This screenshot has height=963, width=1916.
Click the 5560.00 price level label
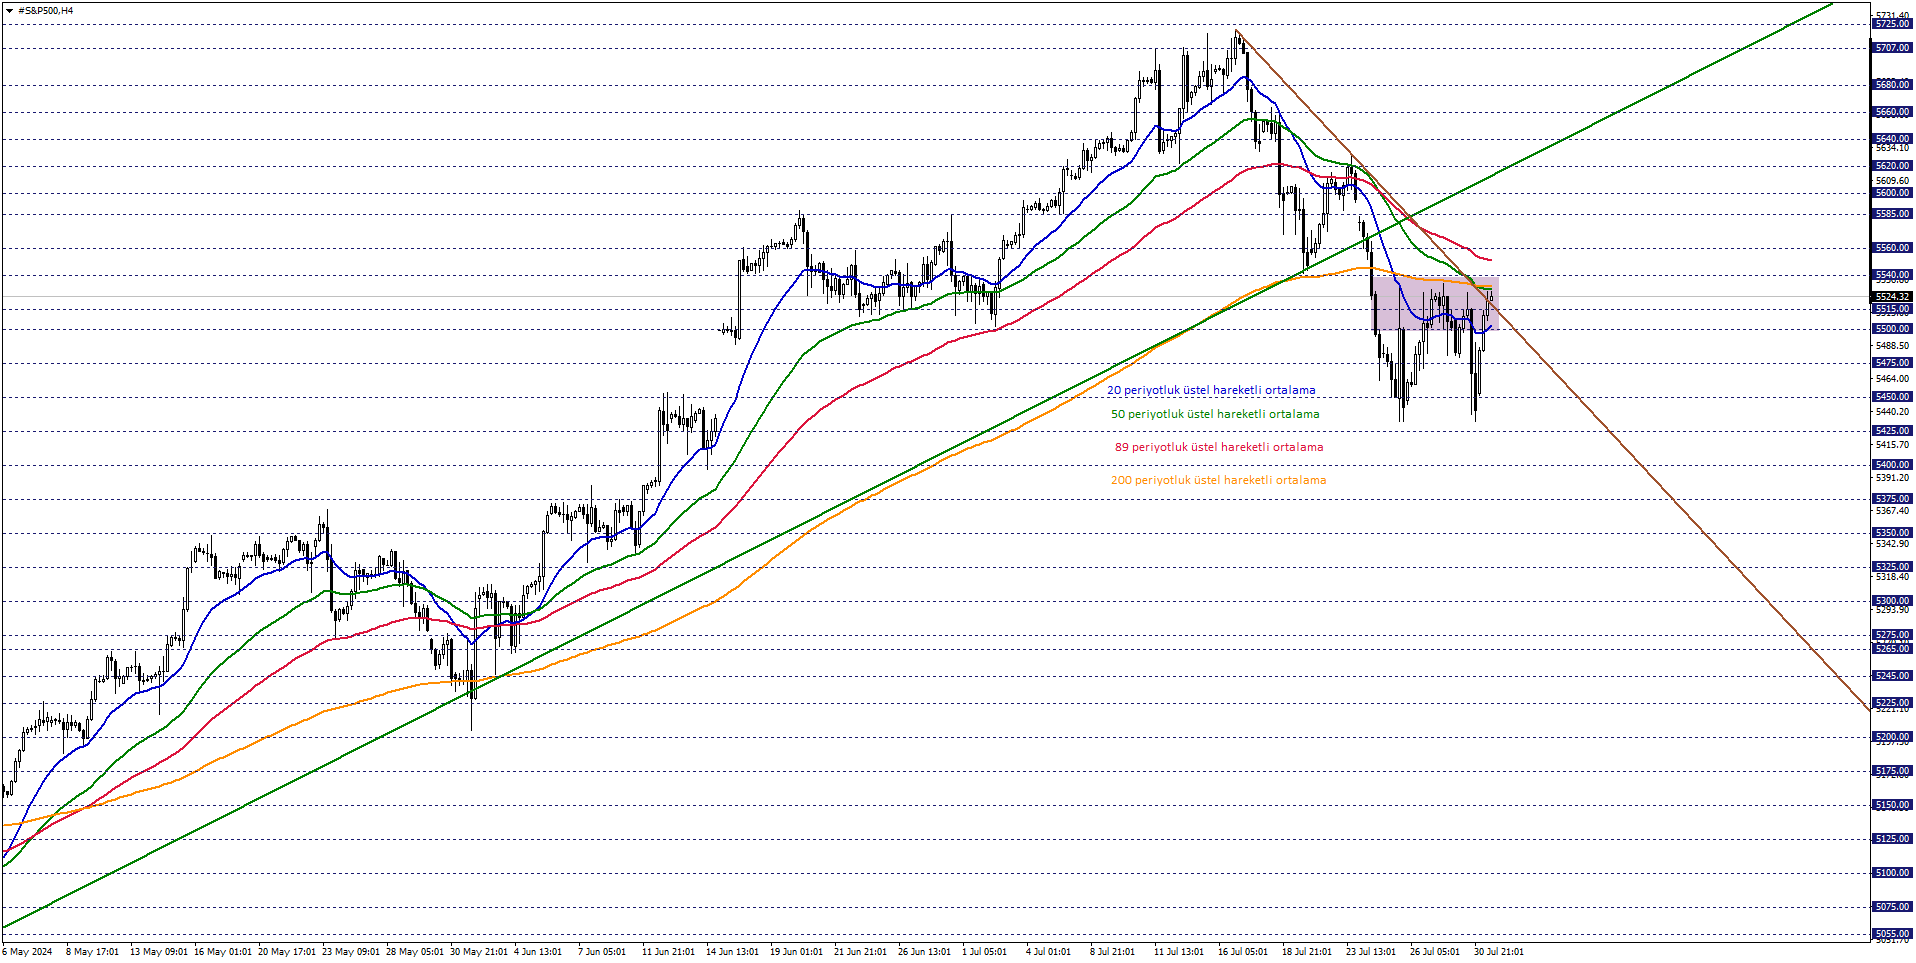coord(1892,248)
